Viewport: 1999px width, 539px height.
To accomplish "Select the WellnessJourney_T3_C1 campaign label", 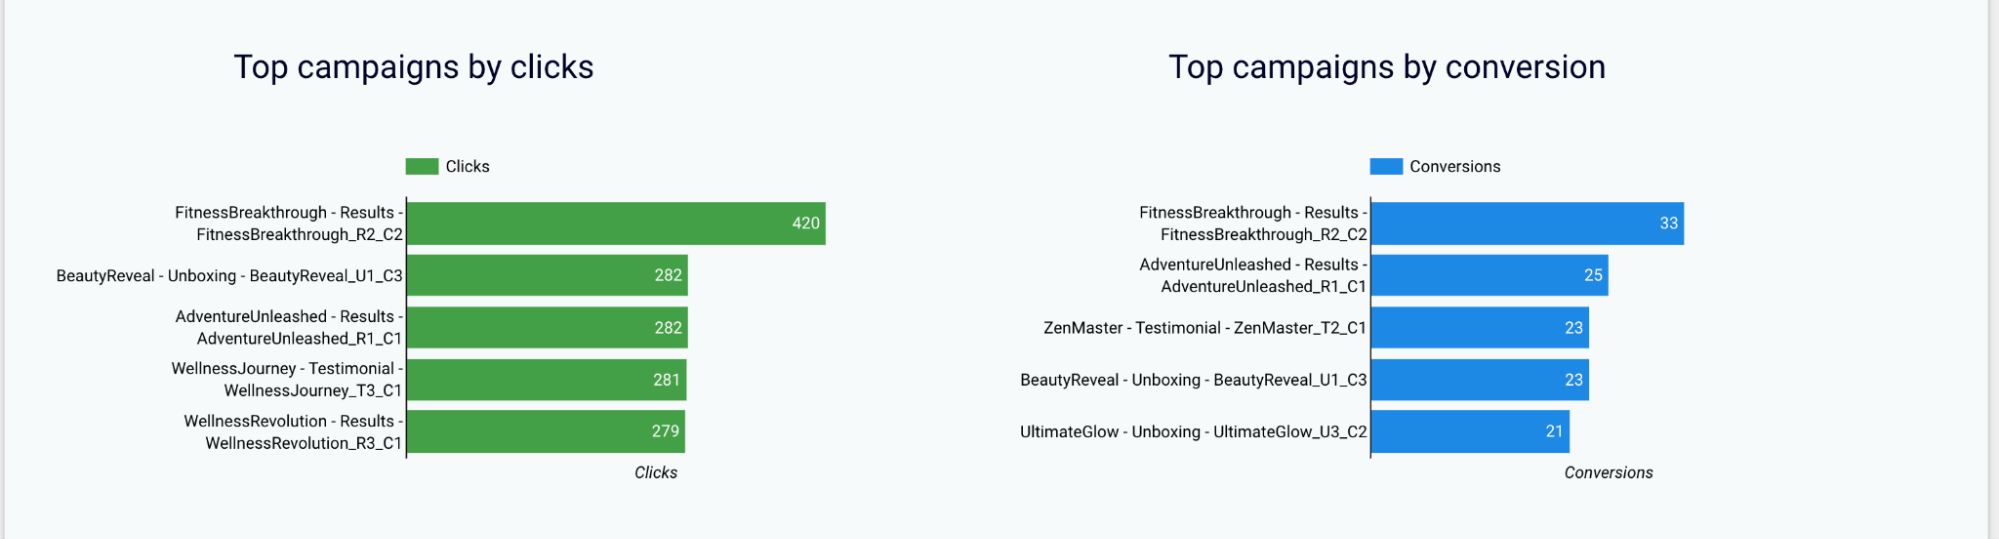I will pos(287,380).
